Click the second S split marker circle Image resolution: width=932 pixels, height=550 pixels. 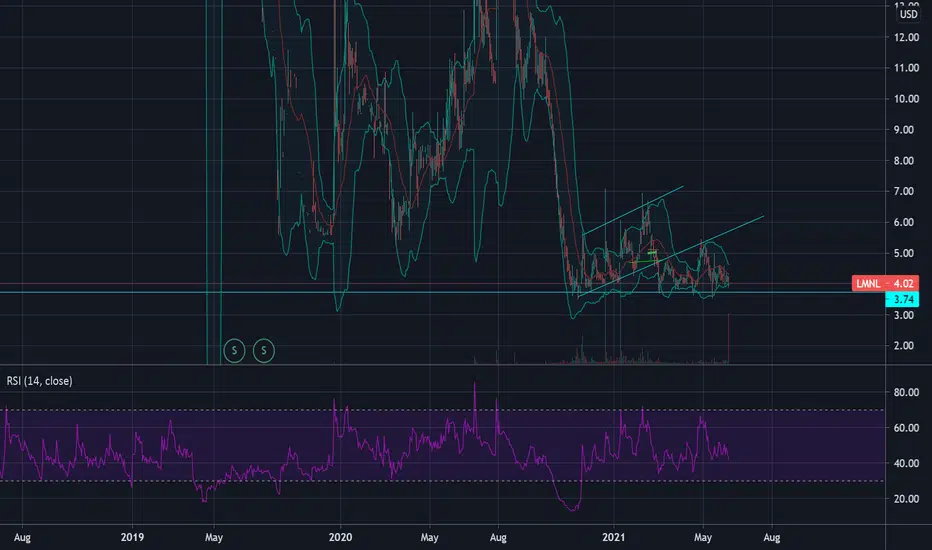(264, 350)
